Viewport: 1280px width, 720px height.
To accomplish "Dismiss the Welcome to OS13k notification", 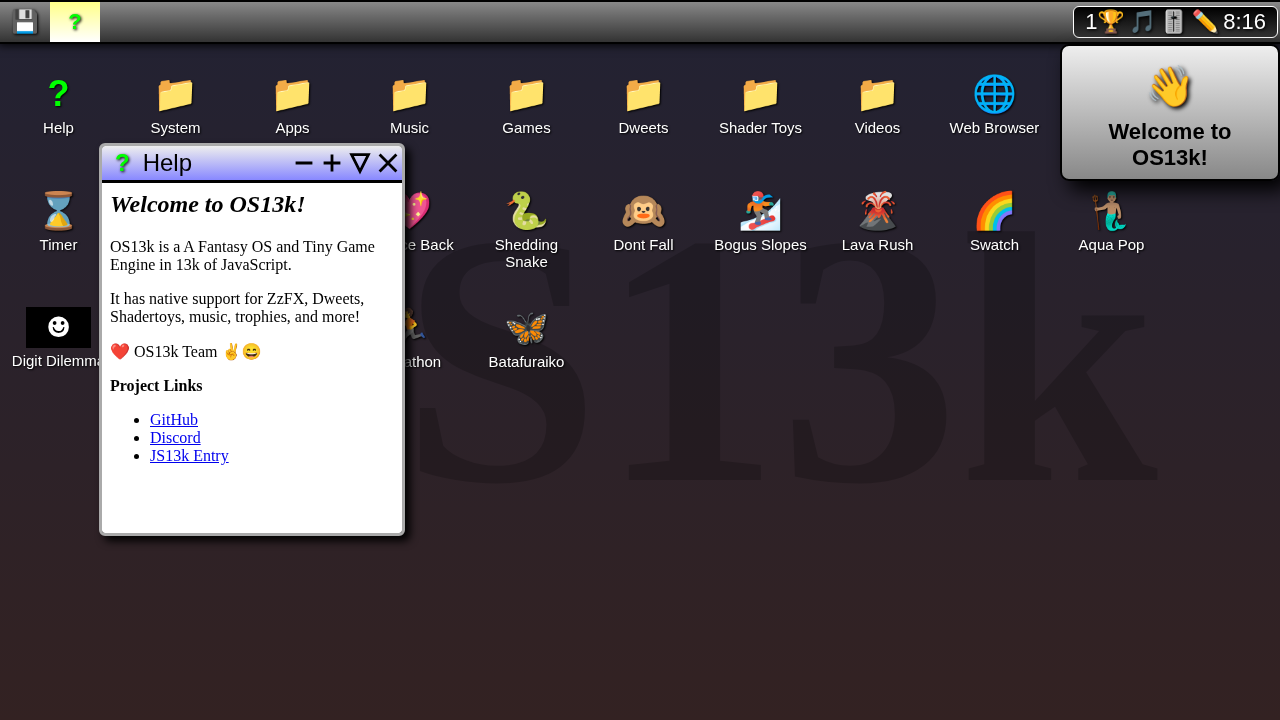I will click(x=1170, y=113).
